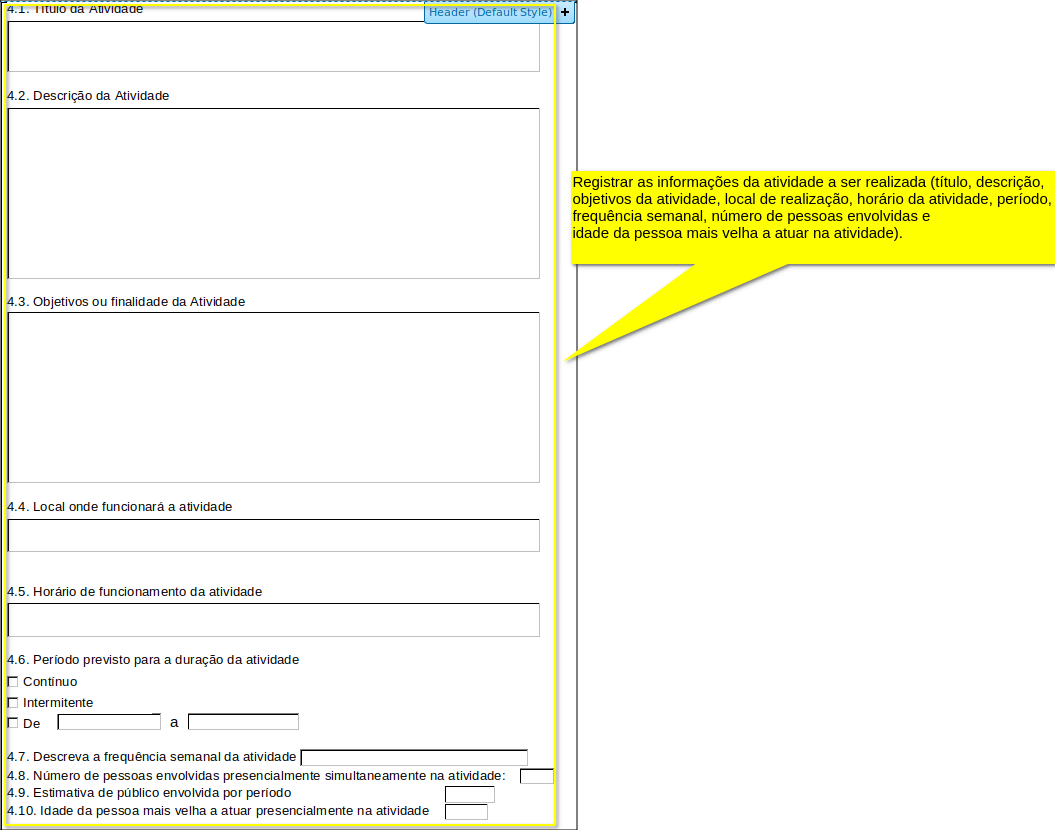Click the Local onde funcionará field
Viewport: 1055px width, 830px height.
[x=274, y=535]
